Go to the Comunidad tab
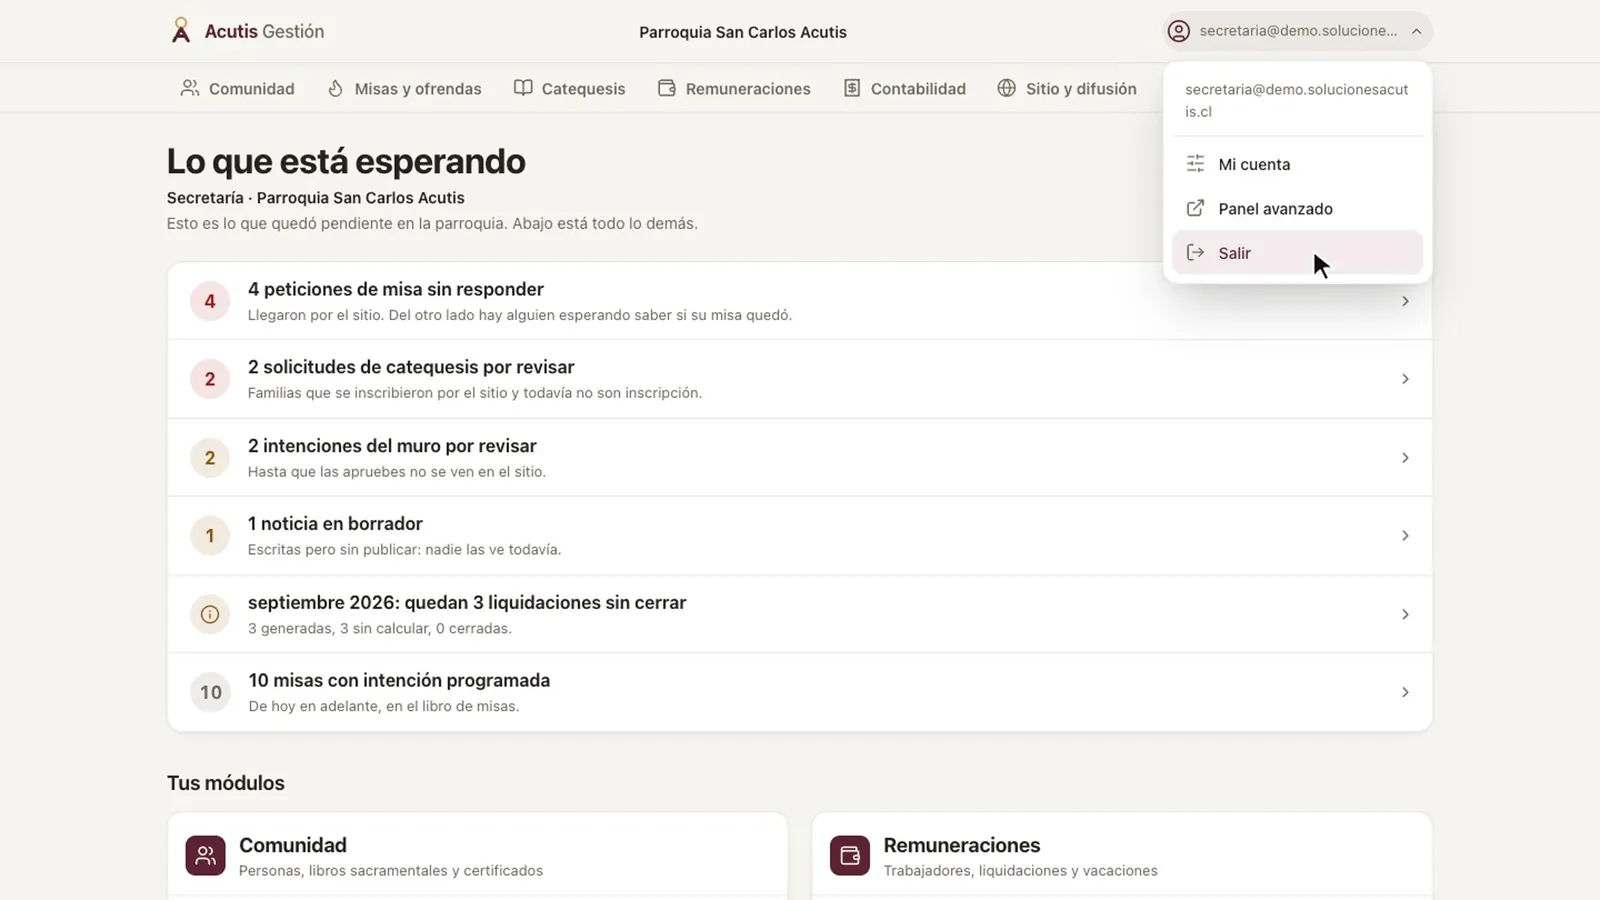The height and width of the screenshot is (900, 1600). (x=237, y=88)
